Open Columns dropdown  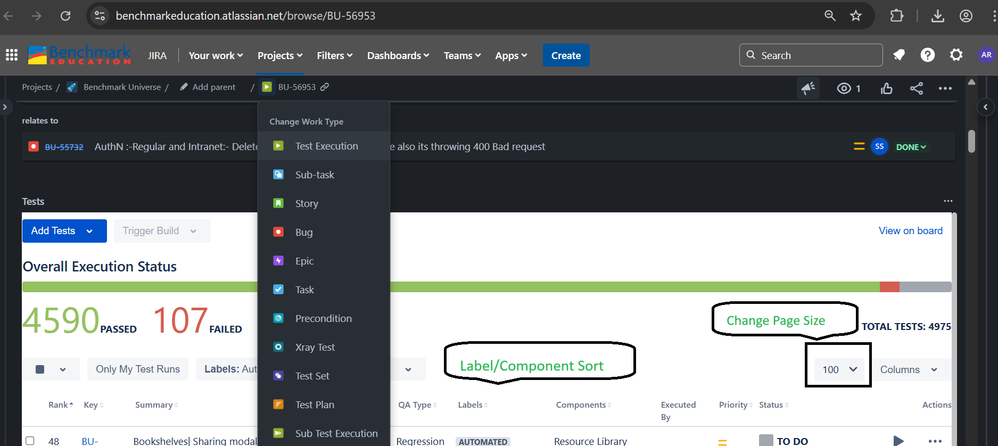911,370
